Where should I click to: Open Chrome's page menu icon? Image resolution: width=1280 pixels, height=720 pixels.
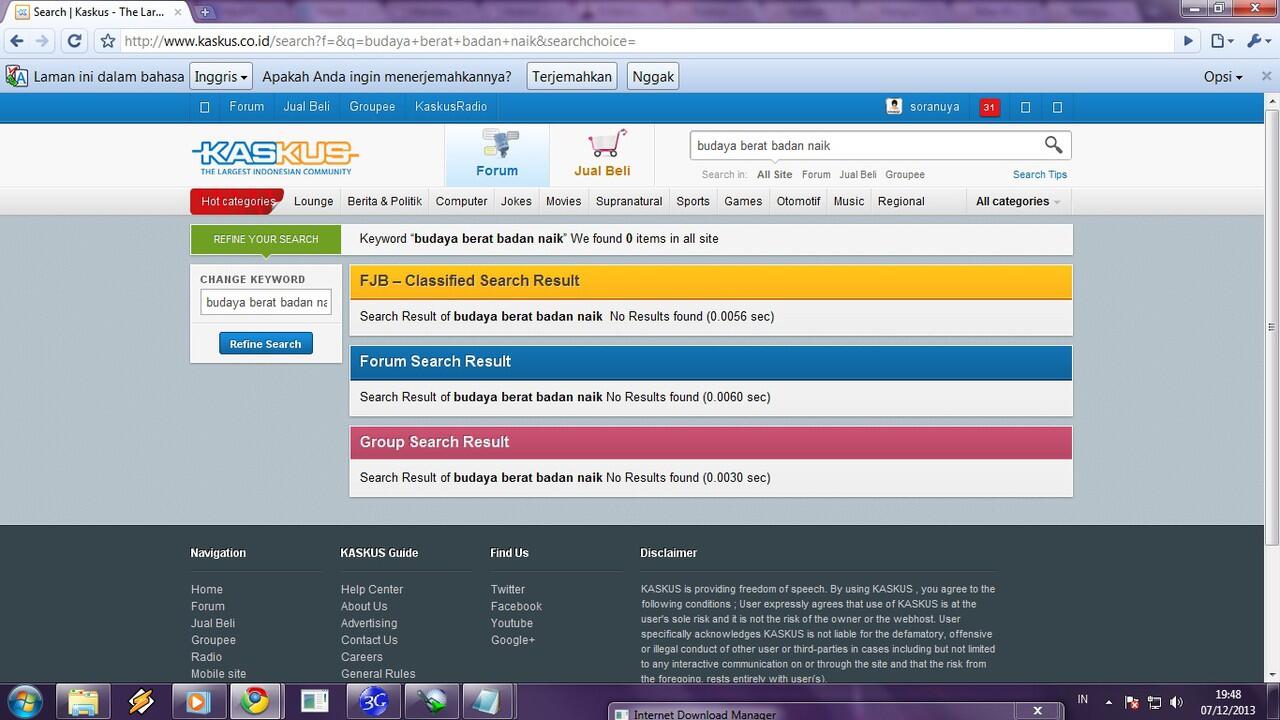tap(1221, 41)
